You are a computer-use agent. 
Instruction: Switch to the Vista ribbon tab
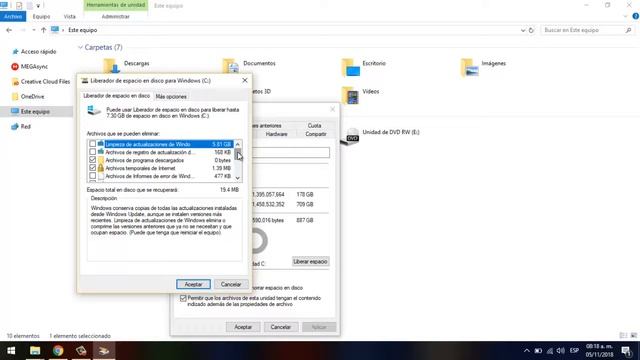coord(69,16)
